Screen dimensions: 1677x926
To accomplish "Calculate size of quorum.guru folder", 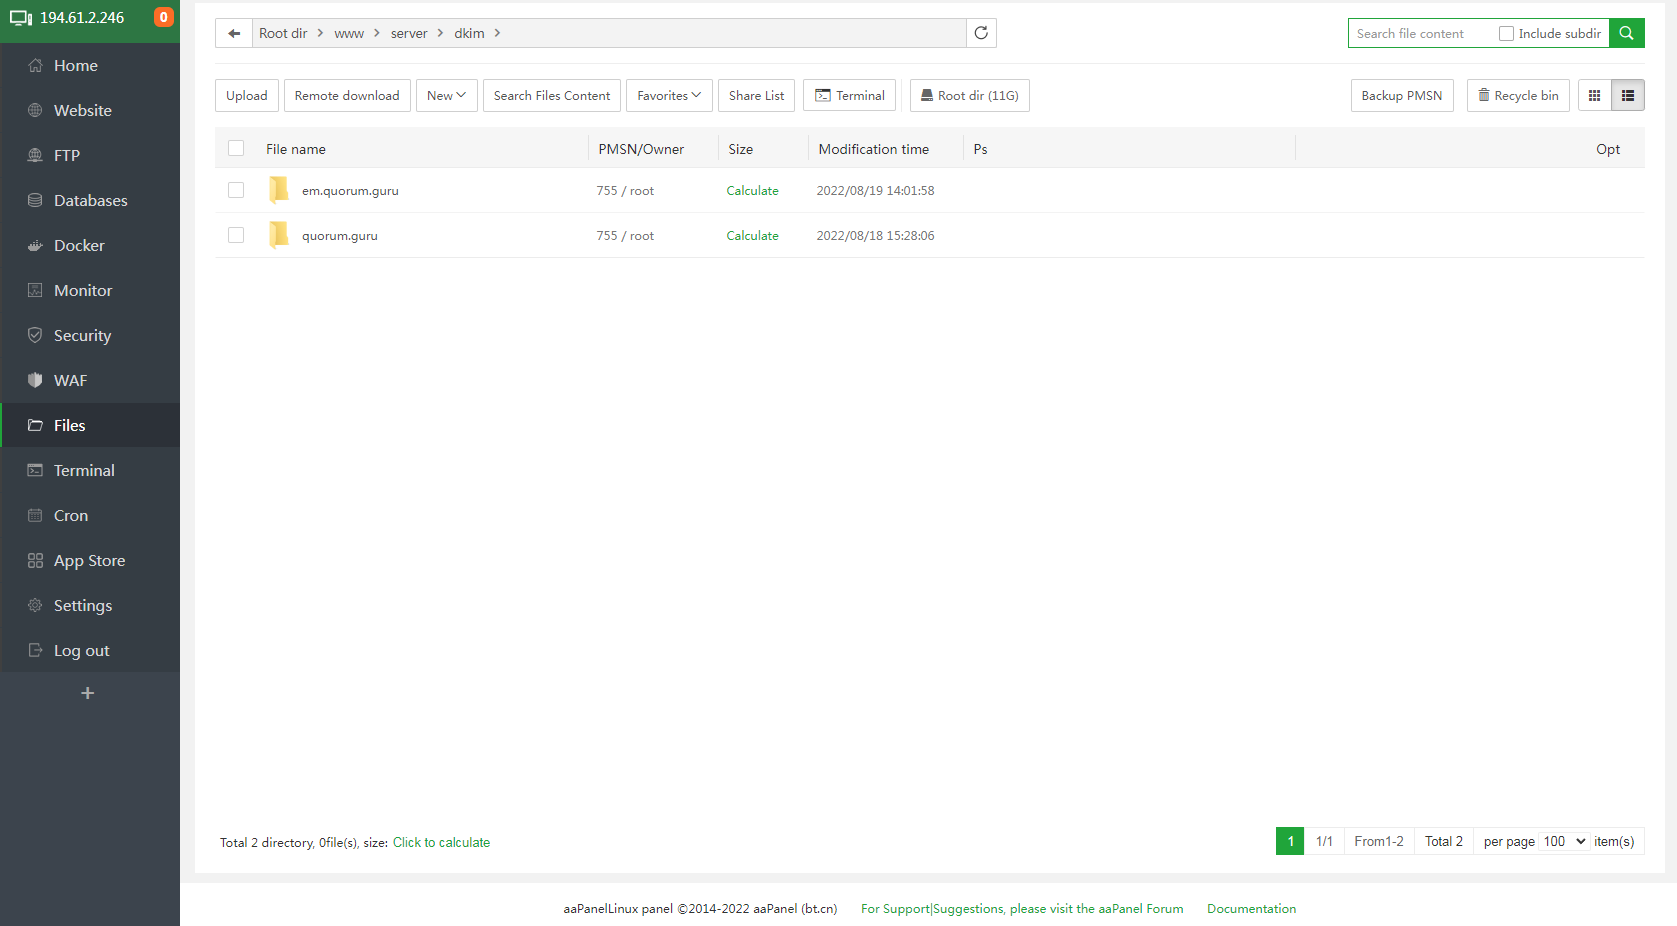I will pos(752,235).
